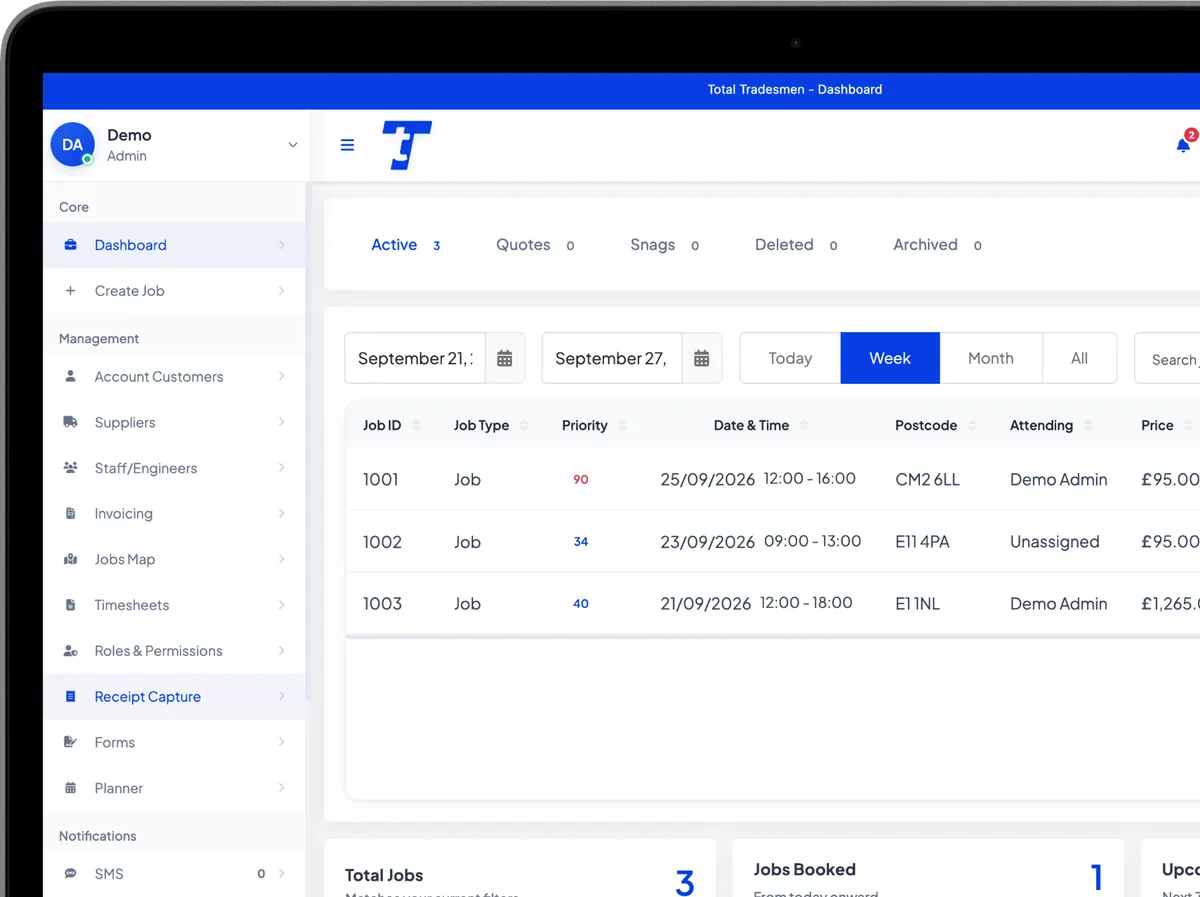
Task: Expand the Suppliers chevron
Action: tap(282, 422)
